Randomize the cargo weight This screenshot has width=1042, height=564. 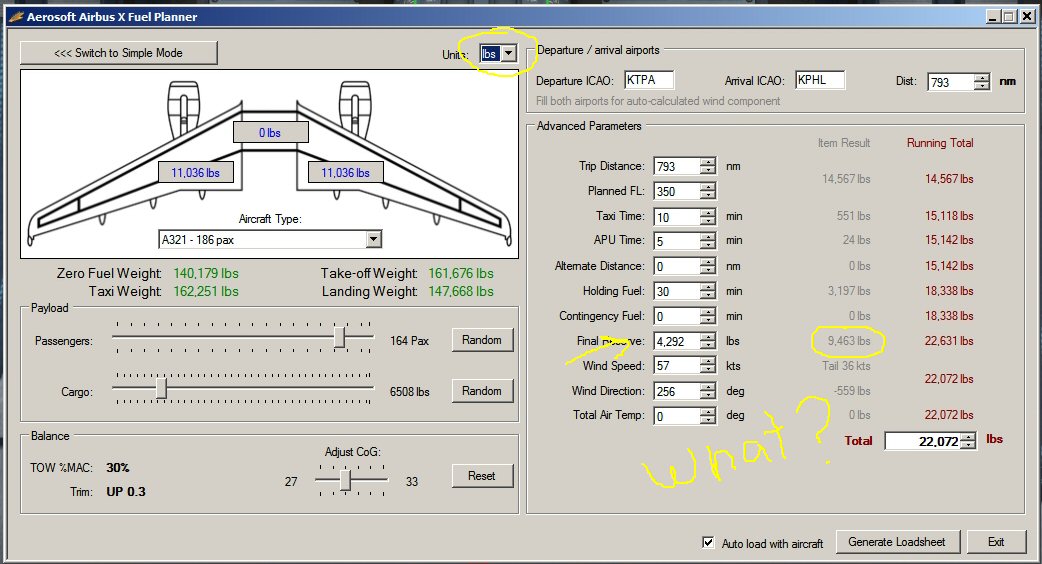coord(482,391)
